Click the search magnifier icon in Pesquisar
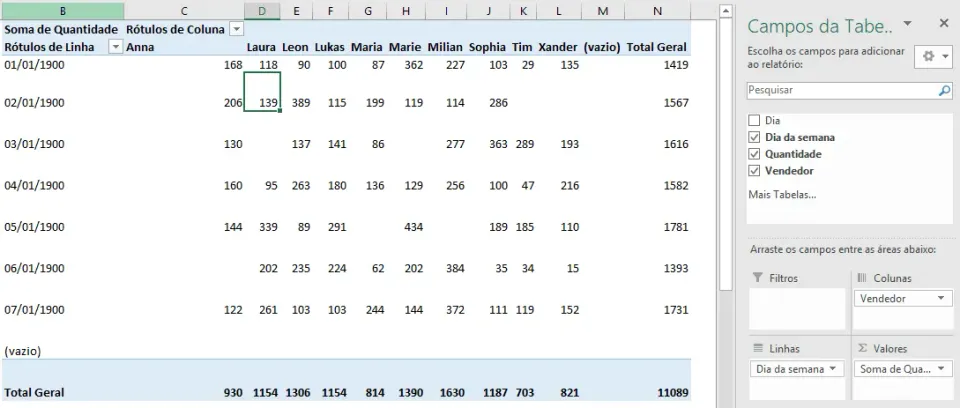 click(945, 91)
